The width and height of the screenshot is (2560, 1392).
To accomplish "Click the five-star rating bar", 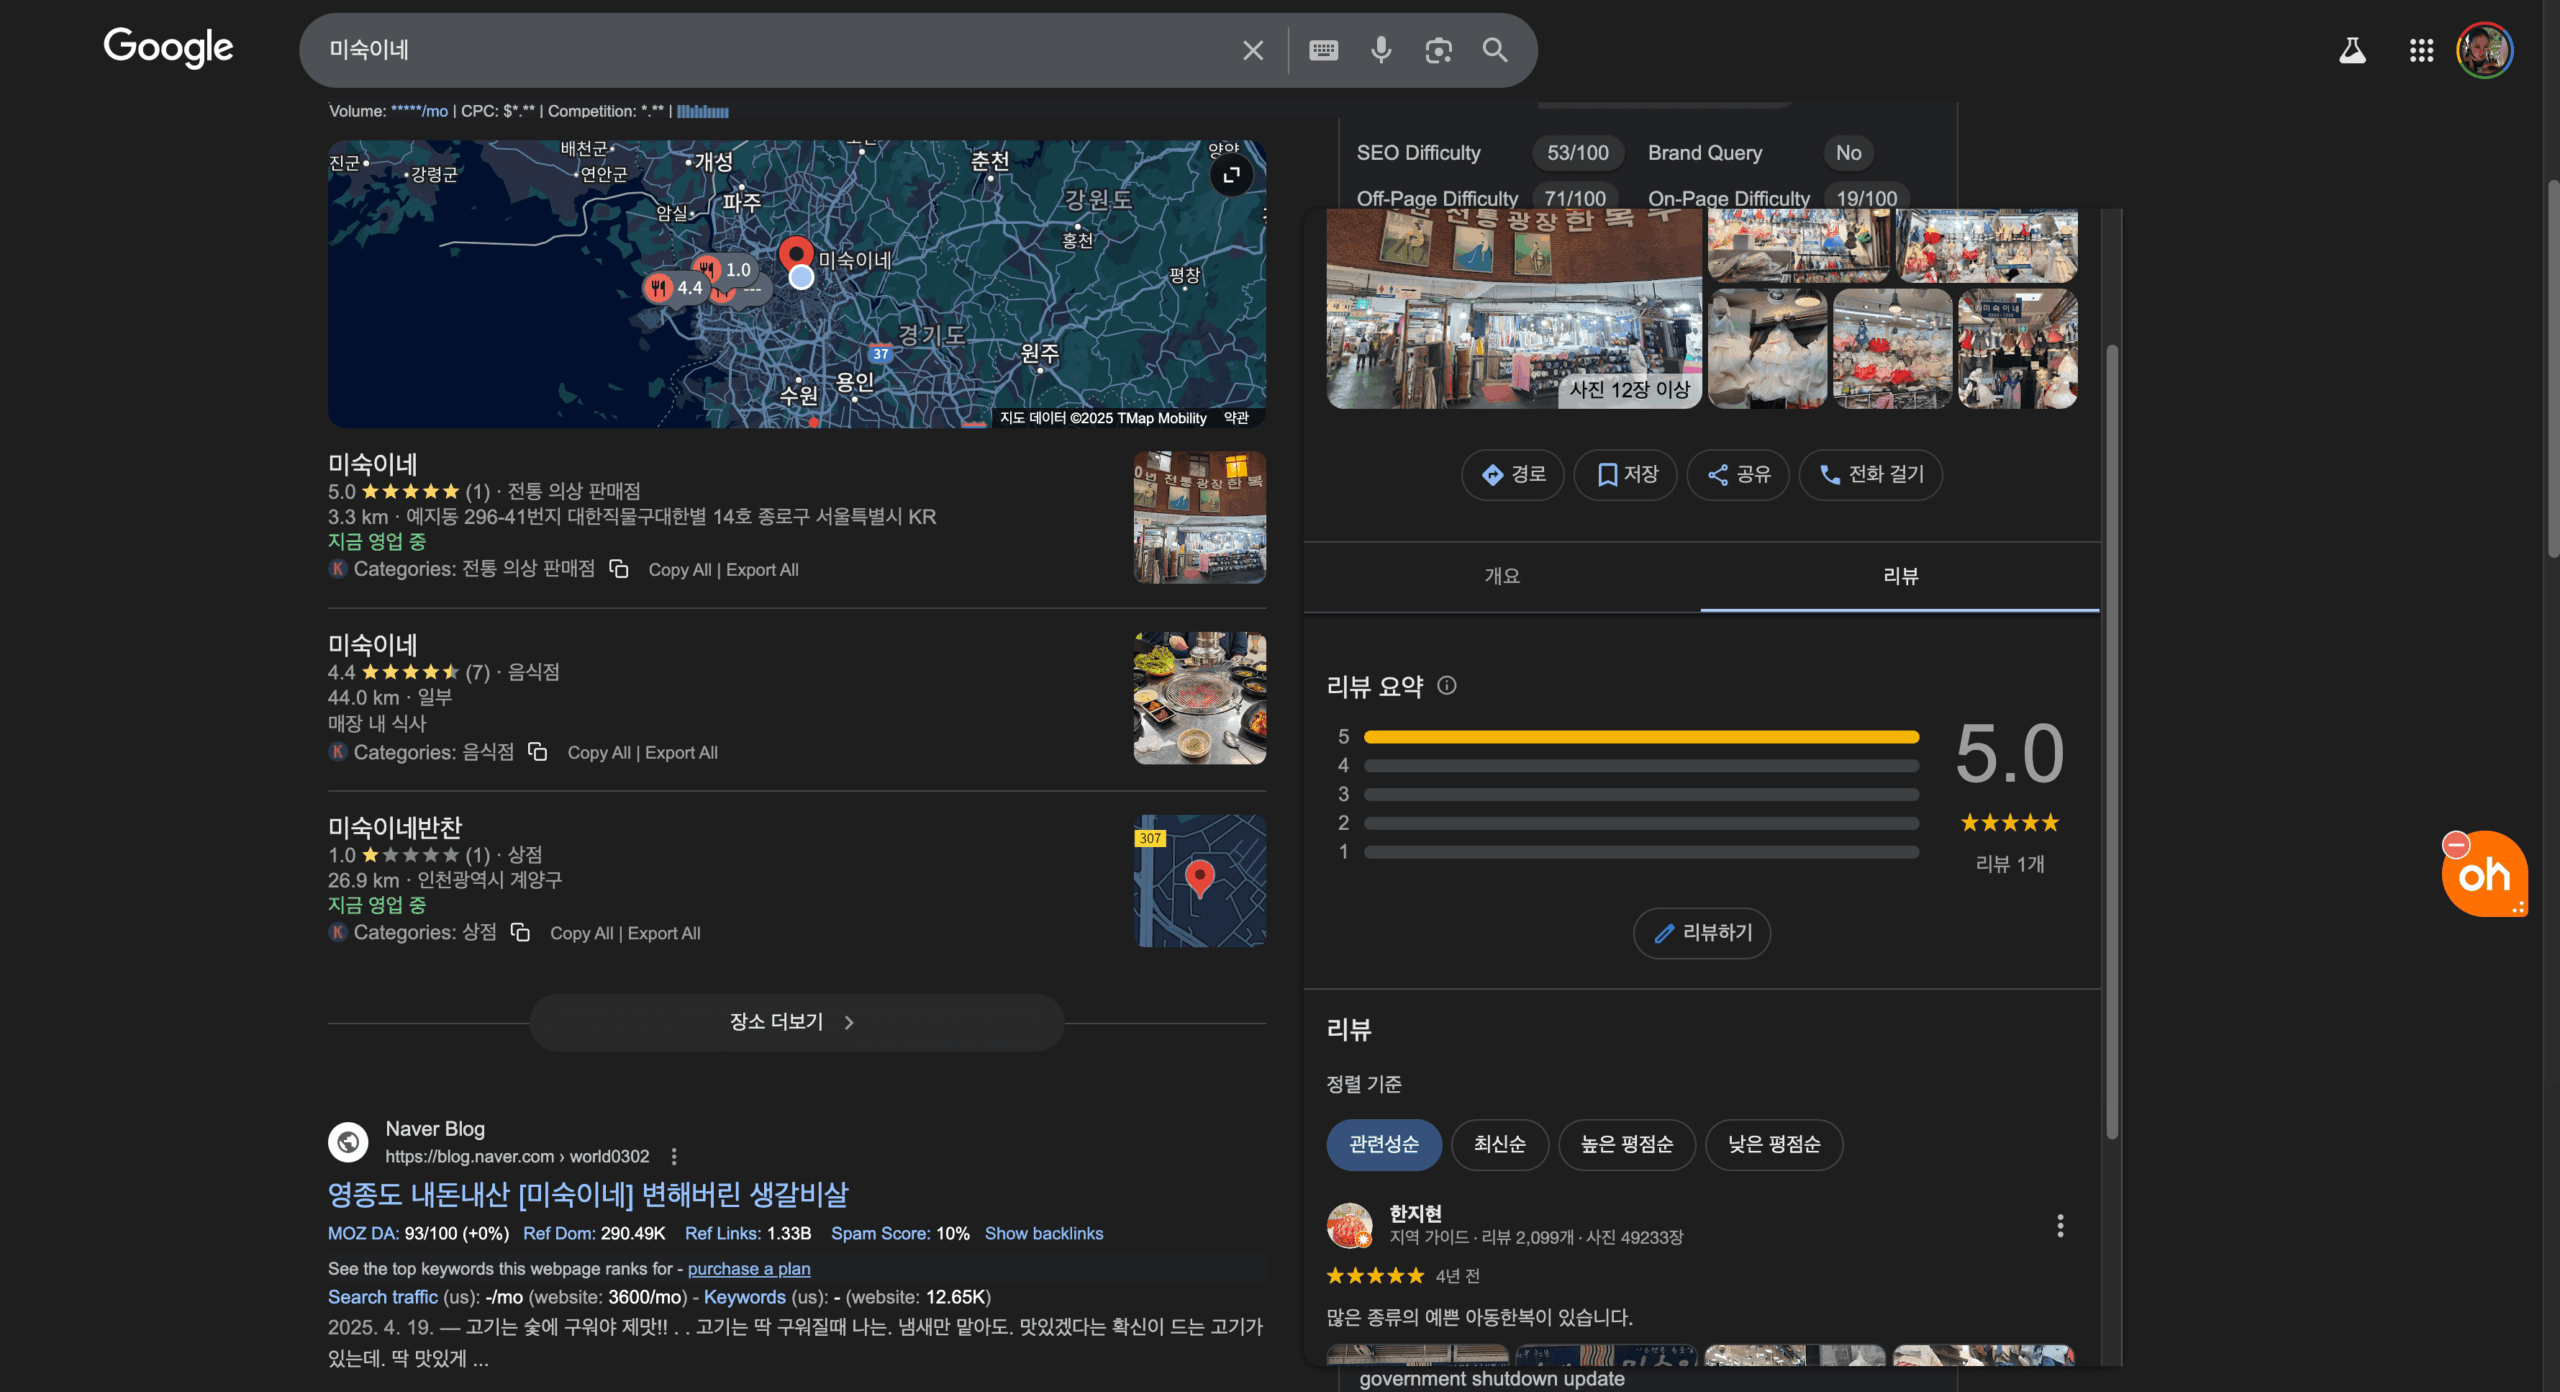I will (x=1640, y=737).
